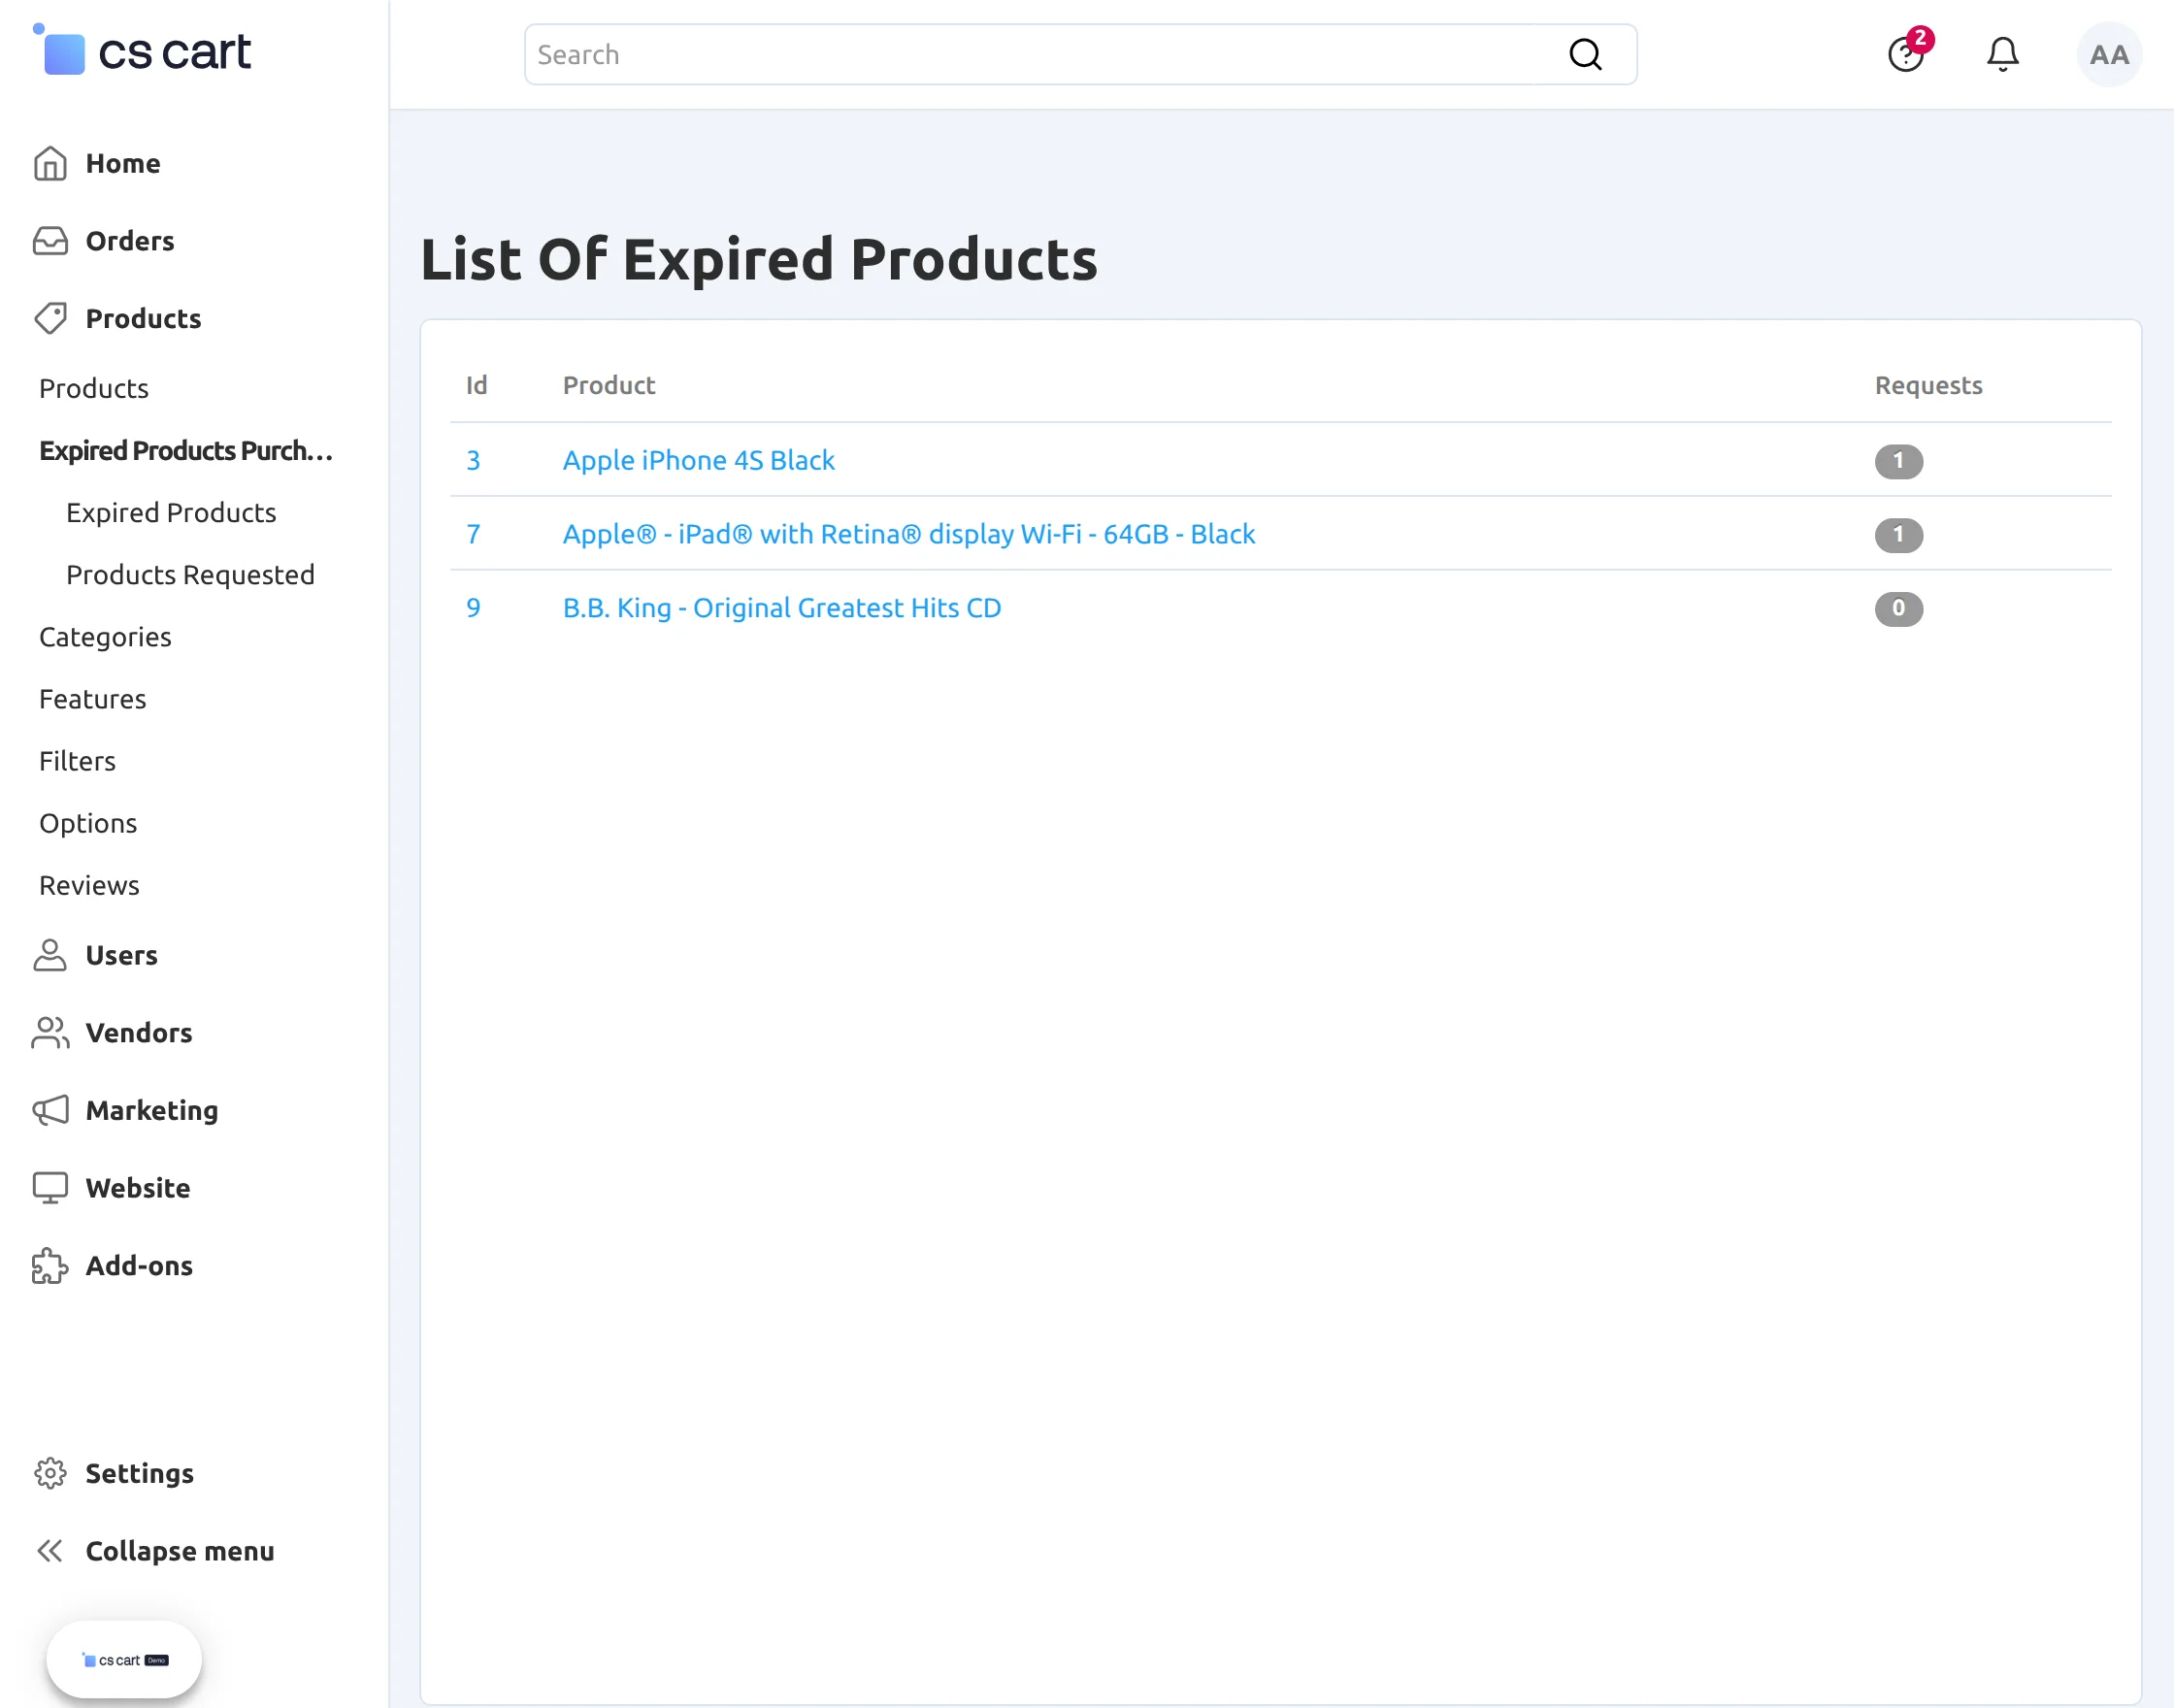Expand the Marketing menu

click(x=152, y=1110)
